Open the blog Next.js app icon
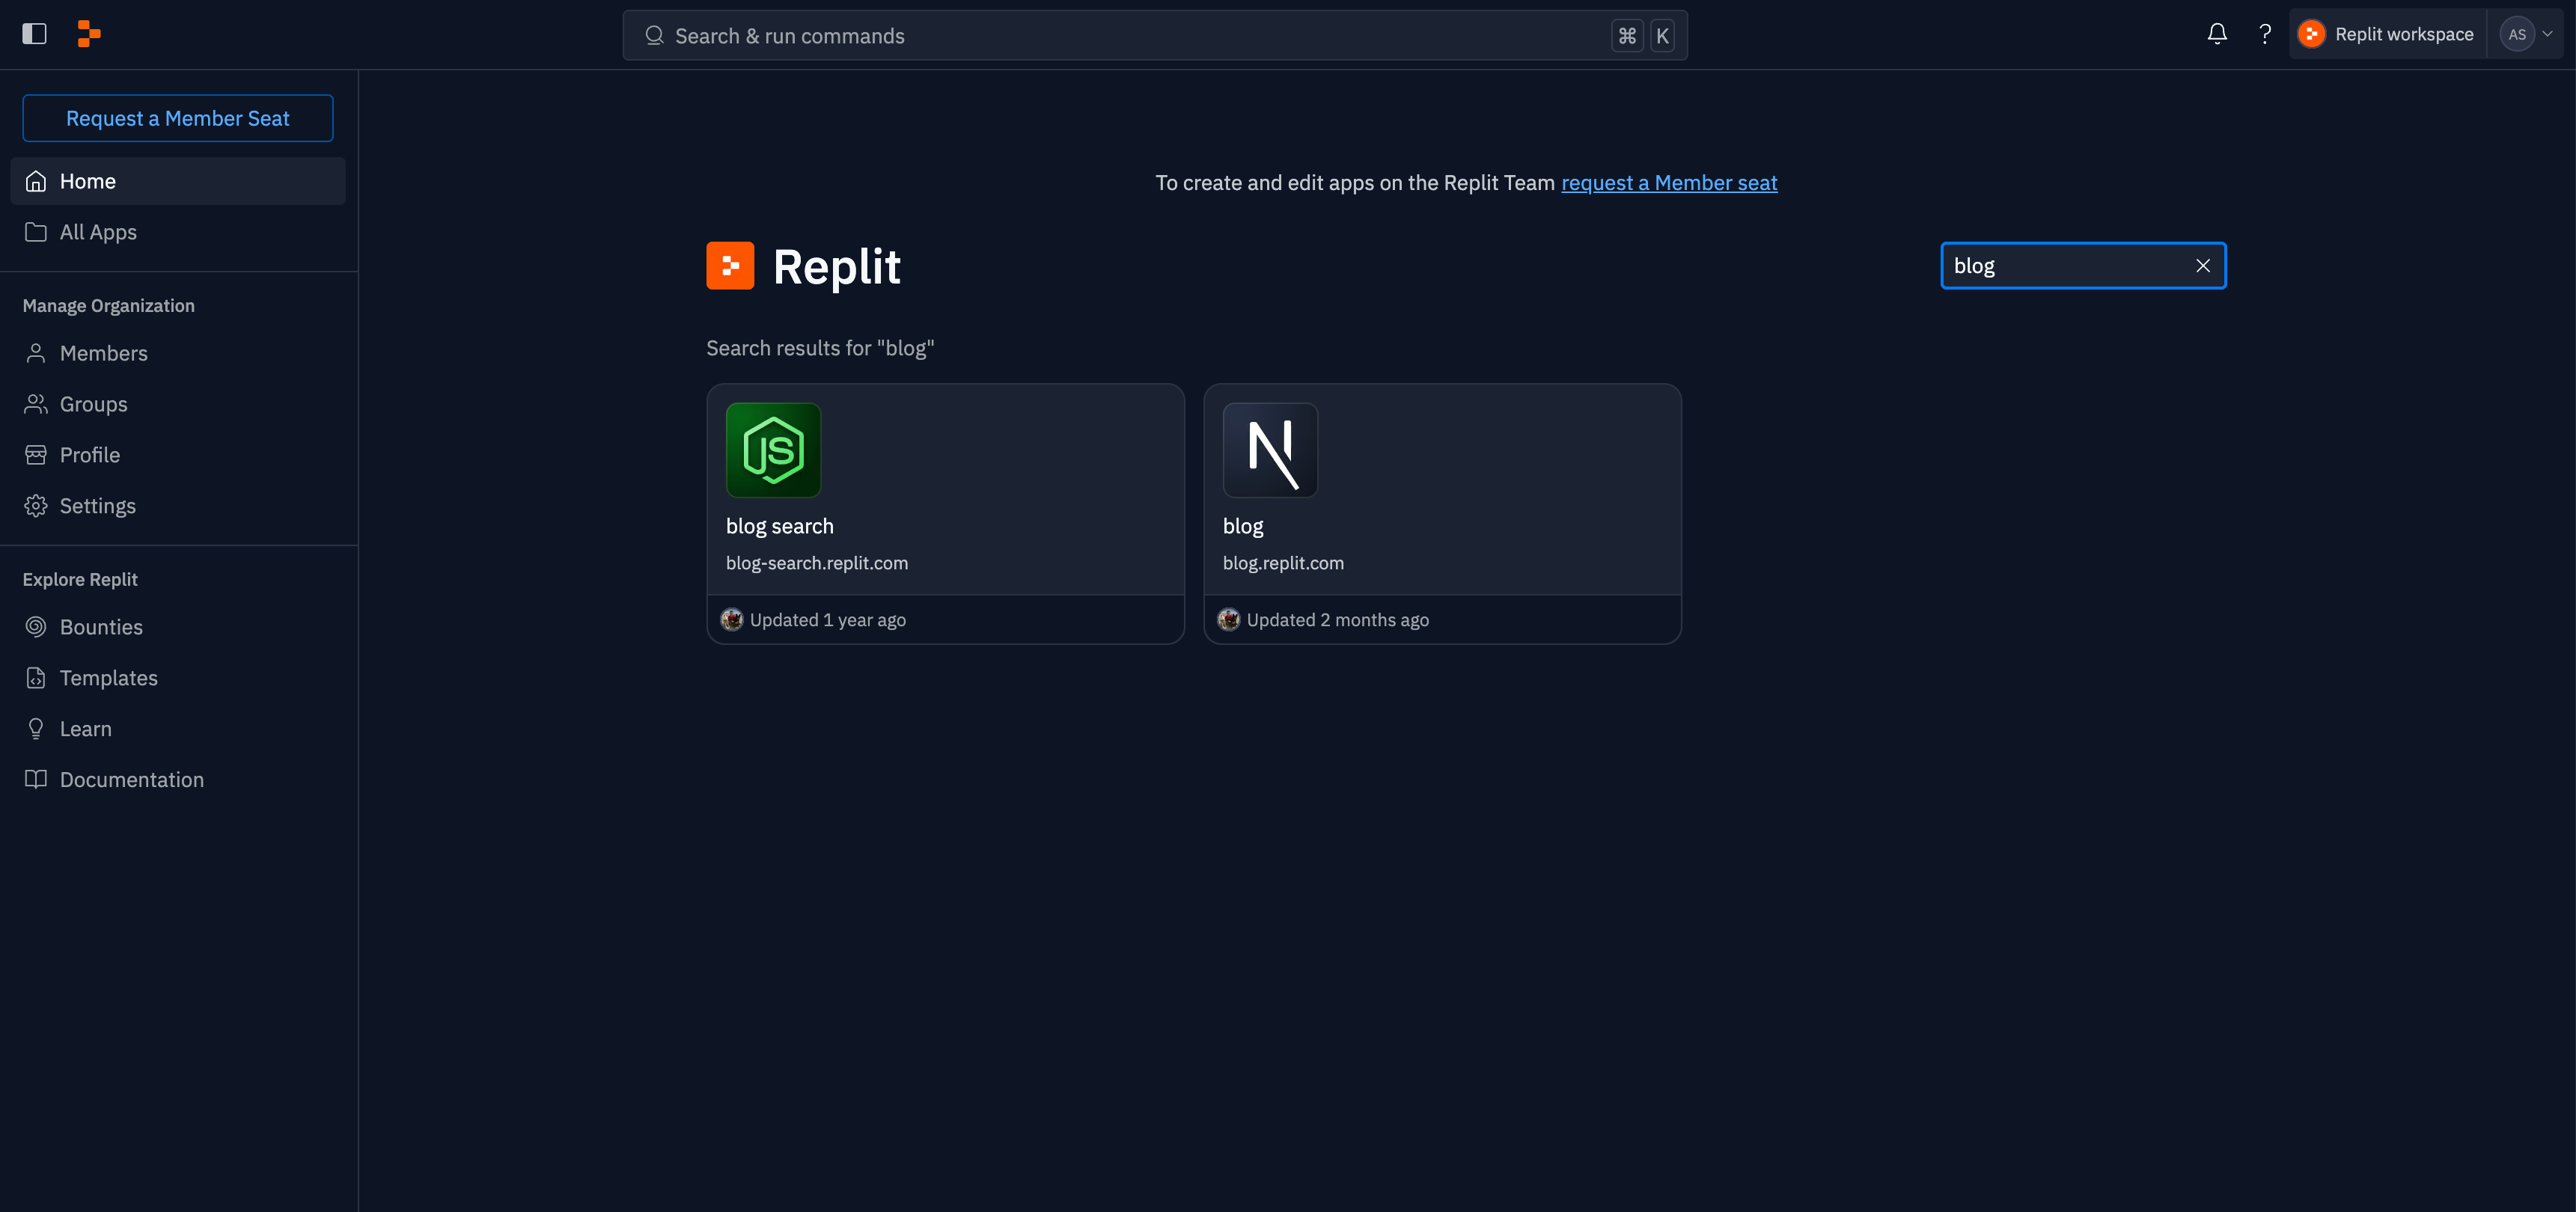Screen dimensions: 2576x1212 coord(1270,450)
